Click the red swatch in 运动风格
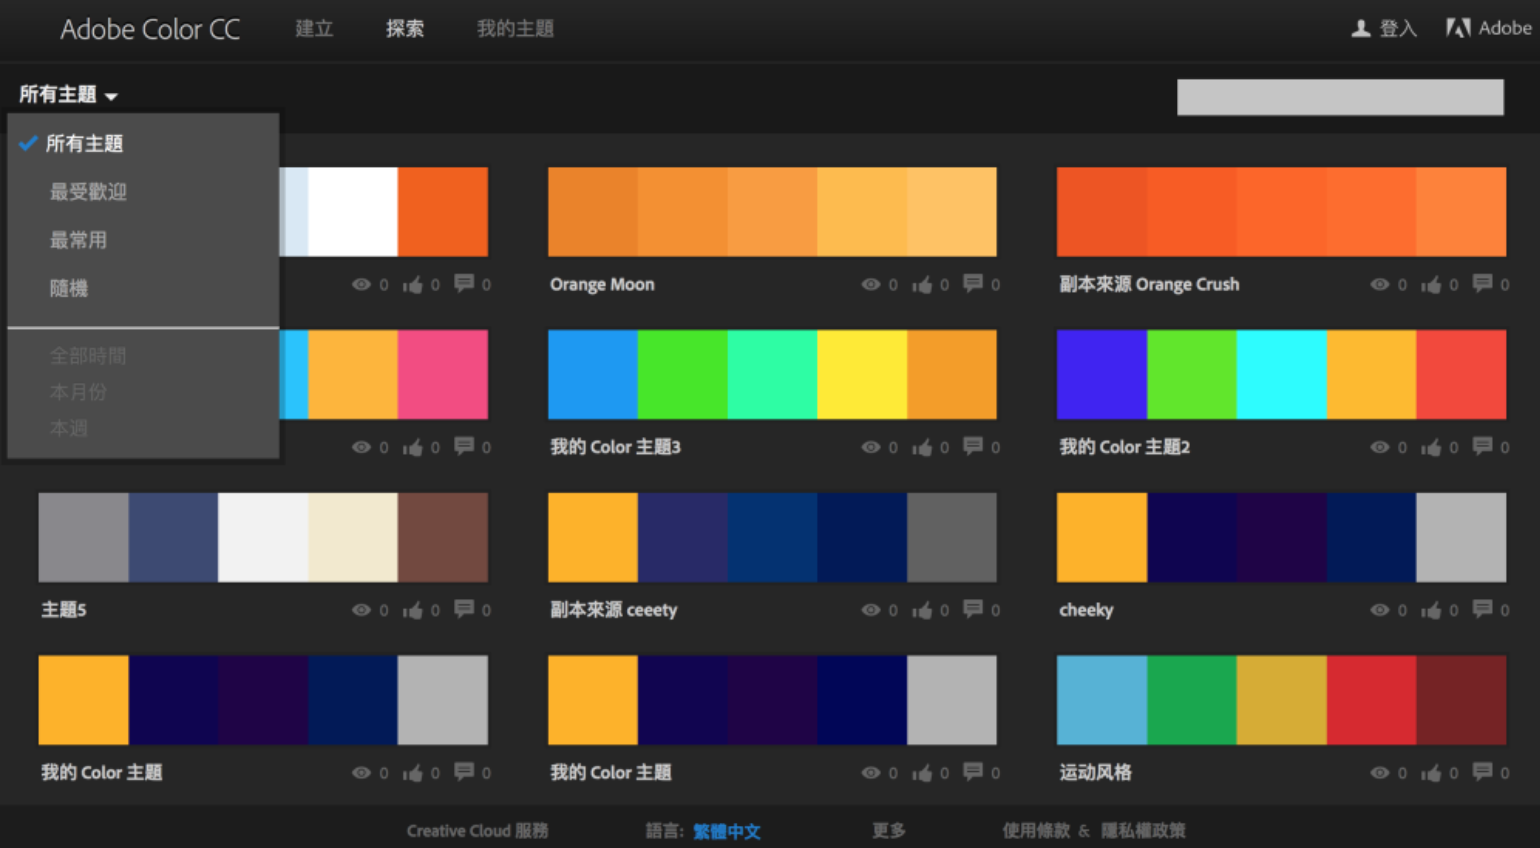Viewport: 1540px width, 848px height. 1372,700
